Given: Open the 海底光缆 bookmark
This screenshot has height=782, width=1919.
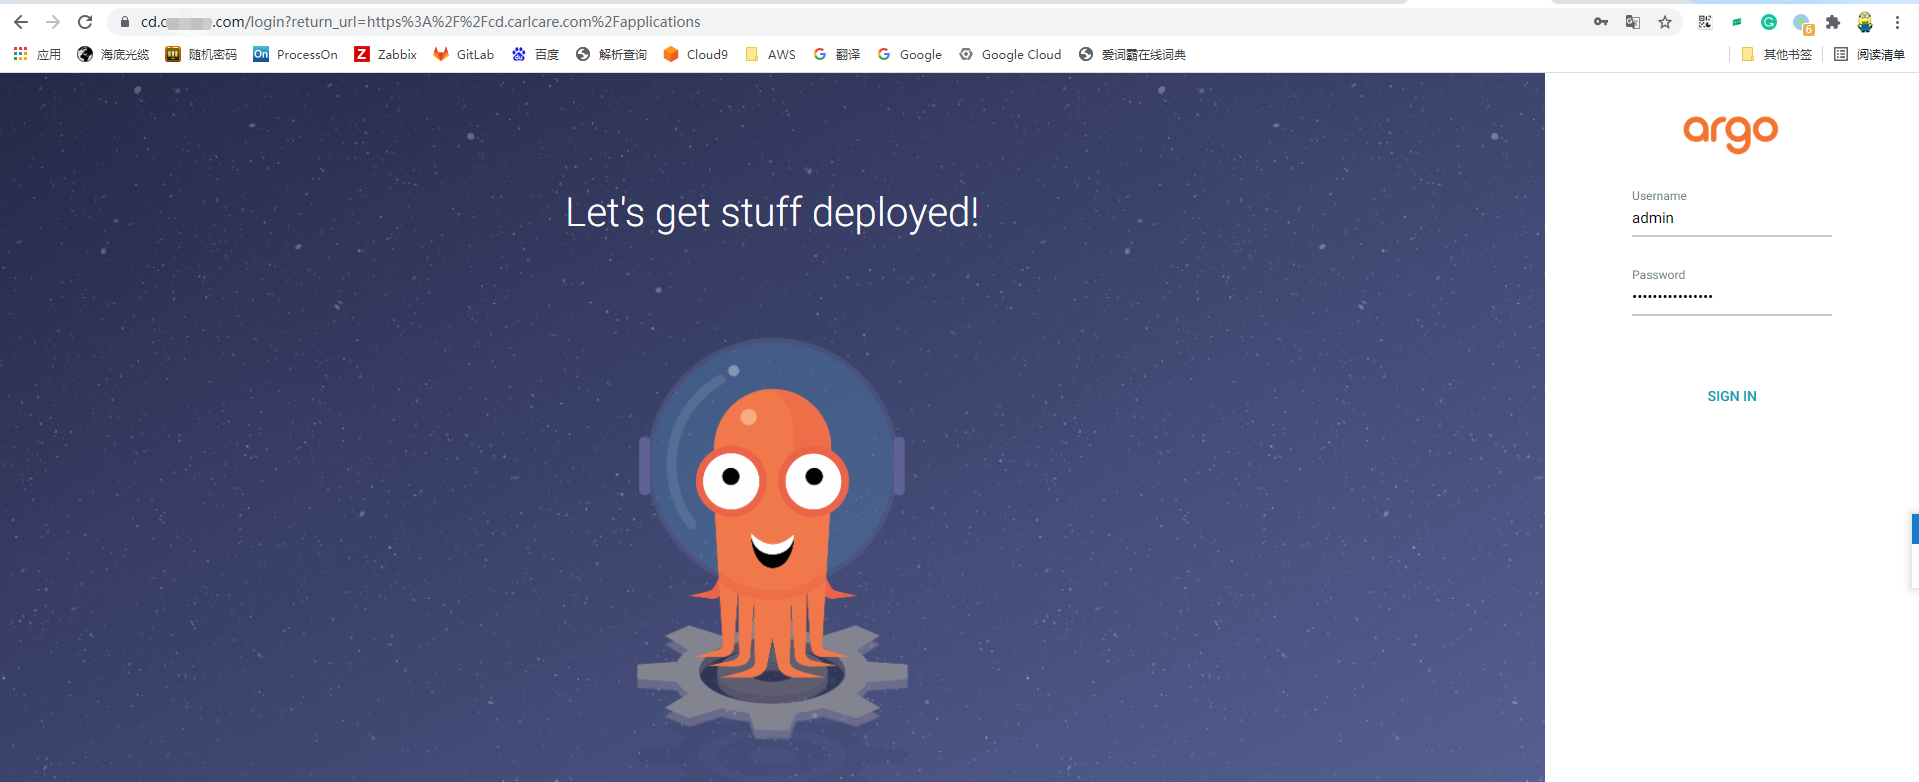Looking at the screenshot, I should tap(113, 54).
